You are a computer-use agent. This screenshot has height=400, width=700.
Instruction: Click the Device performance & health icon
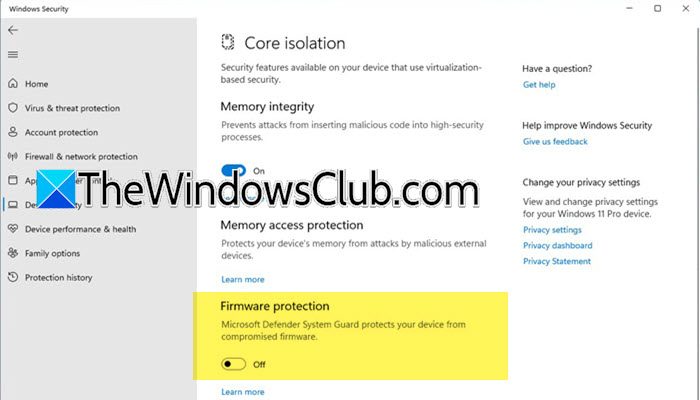pyautogui.click(x=12, y=229)
